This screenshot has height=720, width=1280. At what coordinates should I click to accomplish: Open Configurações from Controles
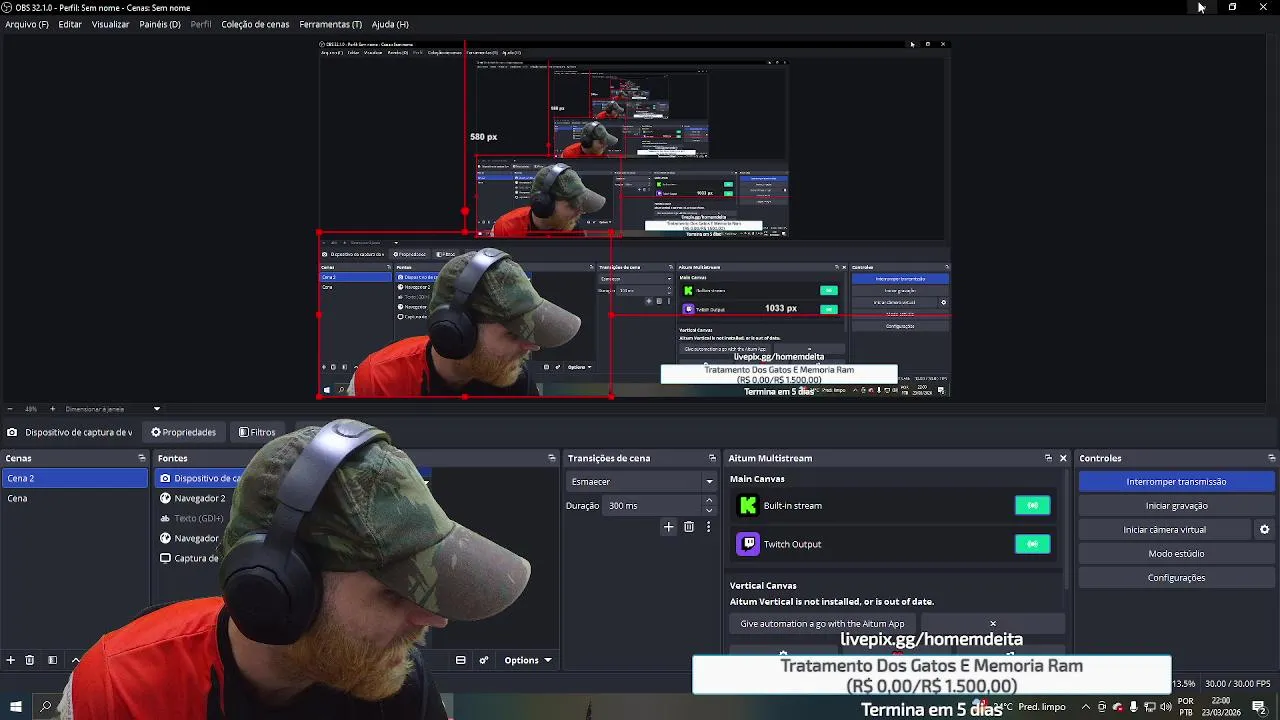1176,578
